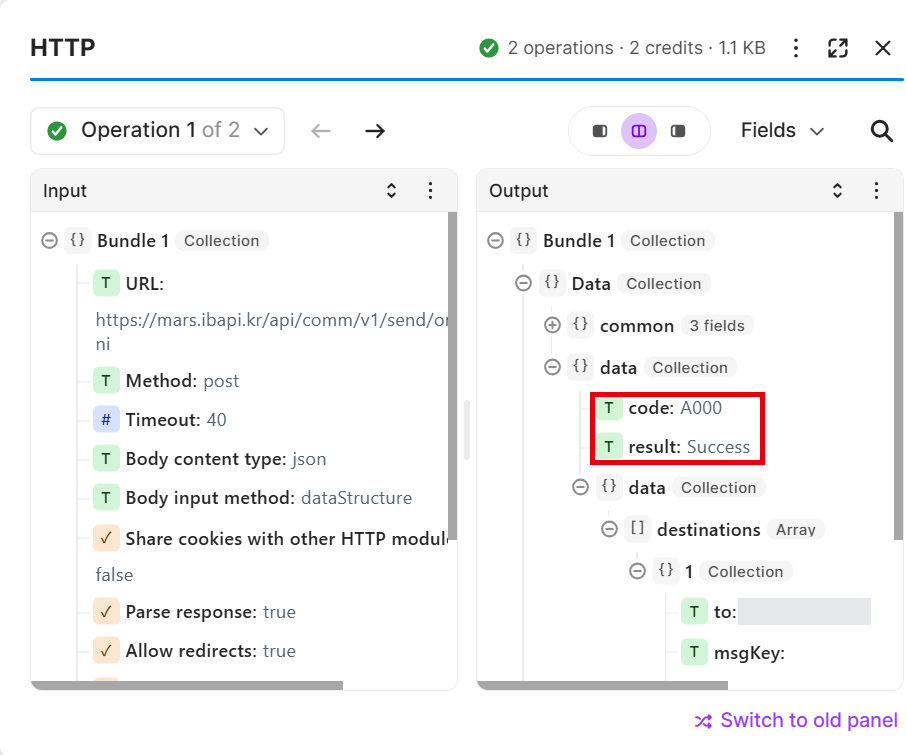Open the HTTP panel three-dot options menu
This screenshot has height=755, width=906.
coord(796,48)
